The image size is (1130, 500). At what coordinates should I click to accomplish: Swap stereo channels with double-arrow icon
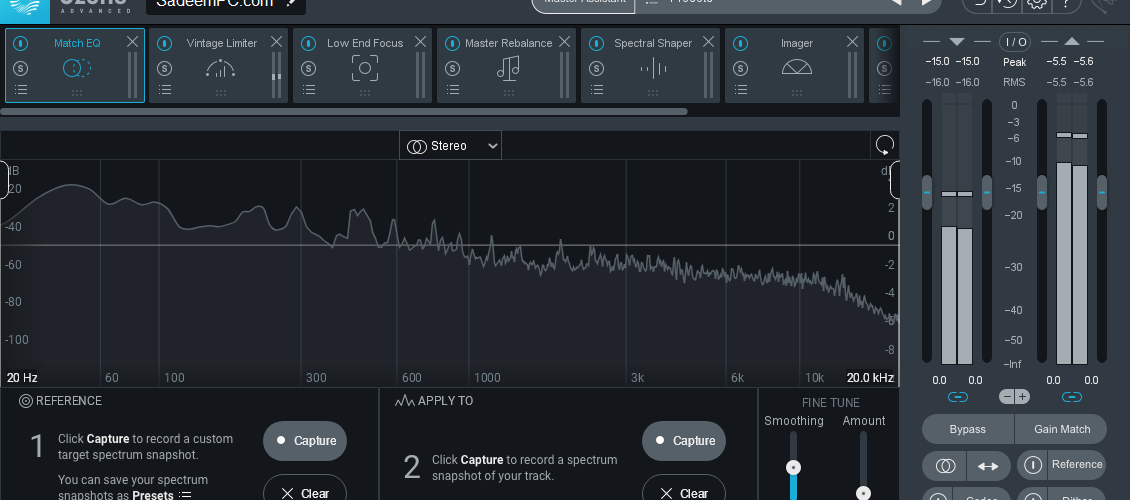tap(987, 466)
